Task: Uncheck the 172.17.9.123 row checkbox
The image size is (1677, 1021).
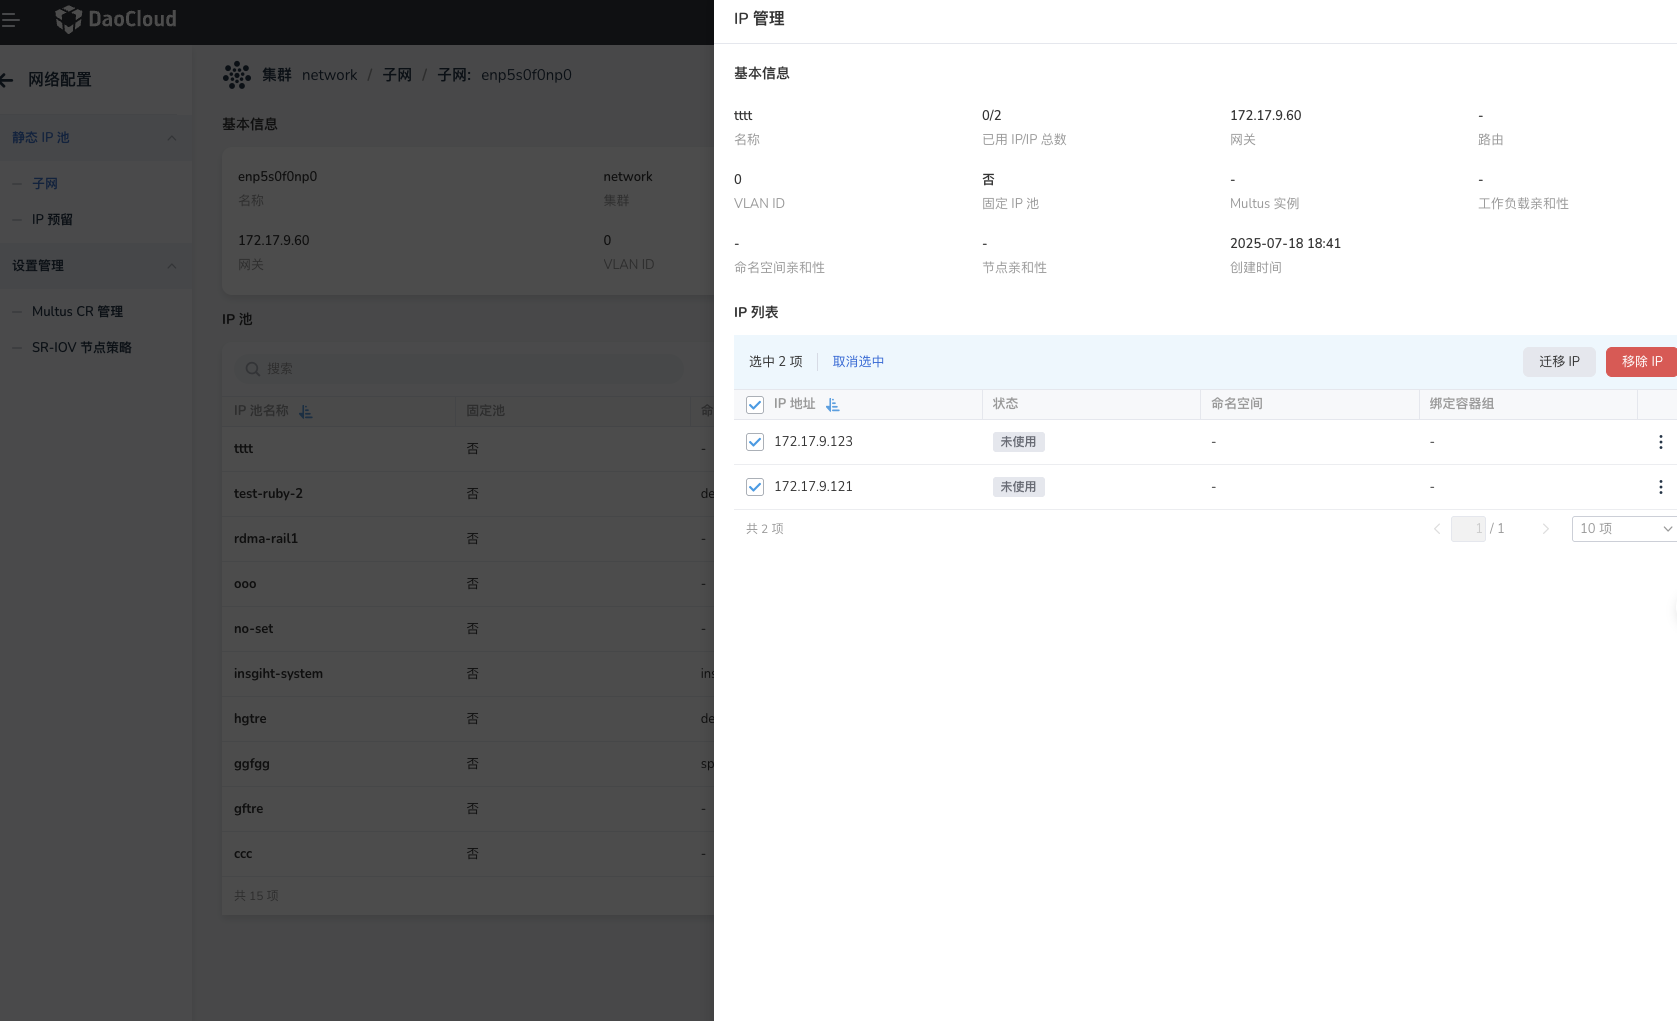Action: coord(755,441)
